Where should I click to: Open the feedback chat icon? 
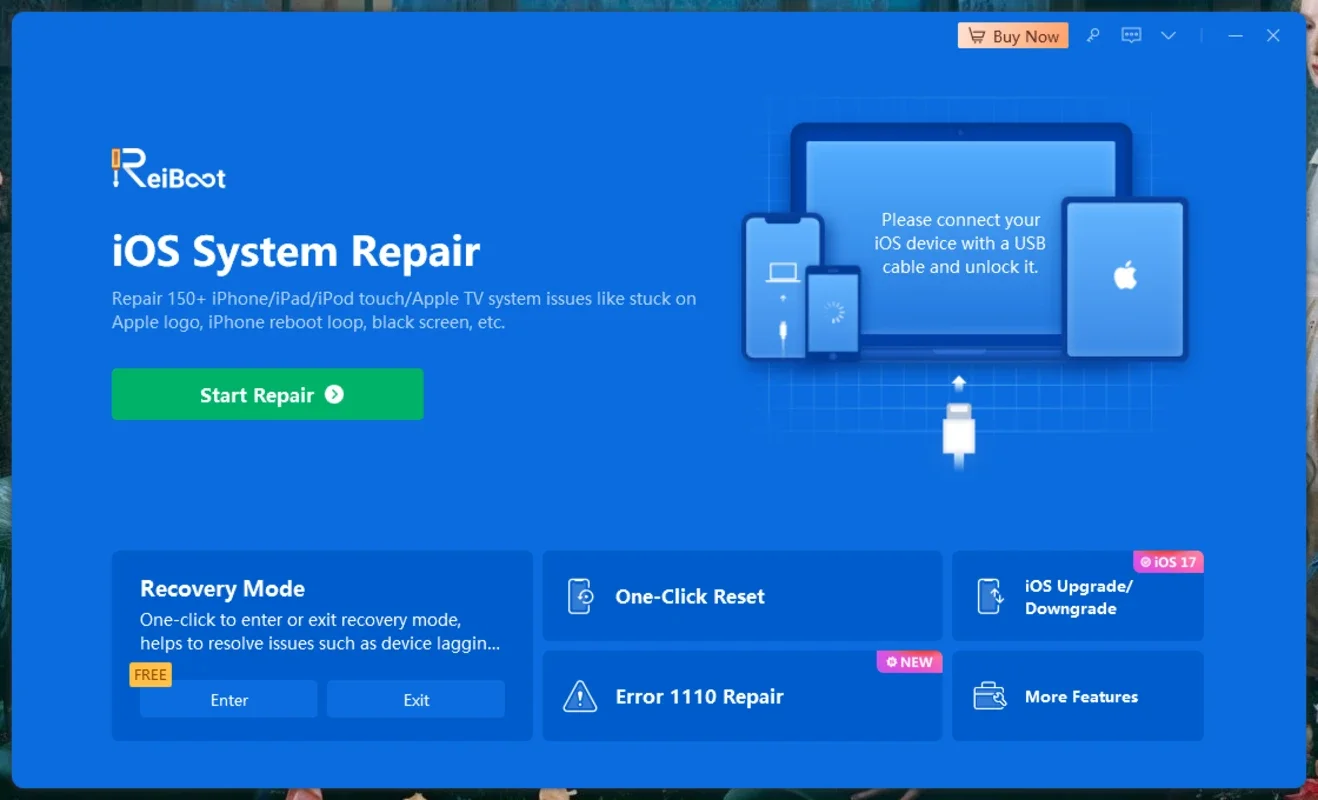1131,36
